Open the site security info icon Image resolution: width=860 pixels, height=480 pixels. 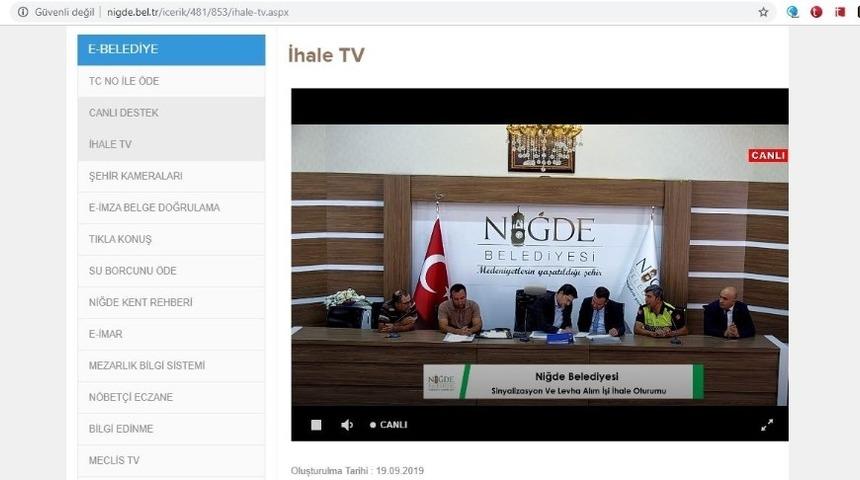[22, 12]
